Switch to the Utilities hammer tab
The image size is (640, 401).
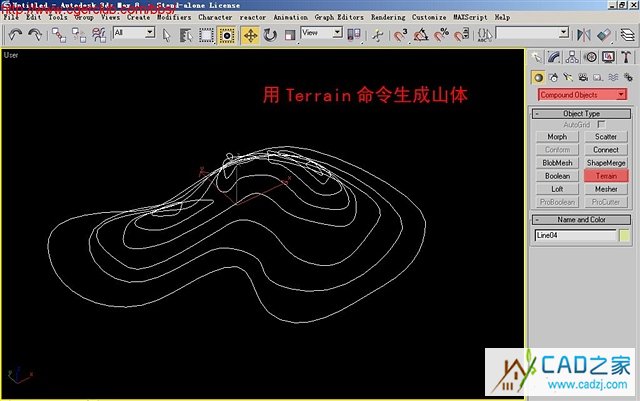tap(626, 57)
